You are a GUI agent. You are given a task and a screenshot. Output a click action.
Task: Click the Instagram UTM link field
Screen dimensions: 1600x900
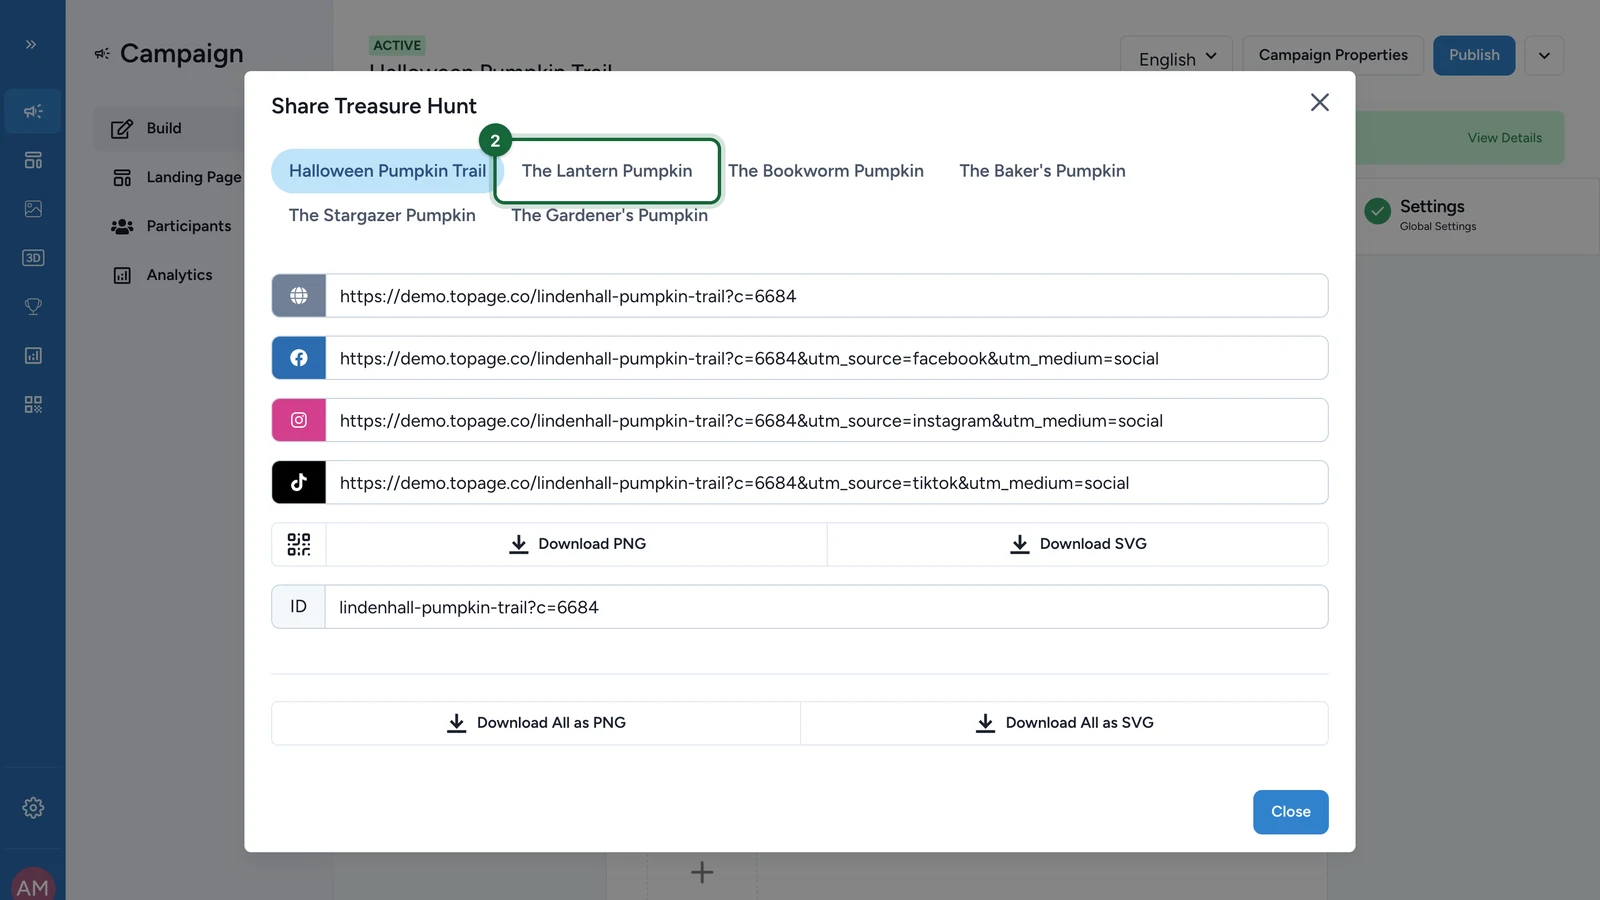[827, 420]
